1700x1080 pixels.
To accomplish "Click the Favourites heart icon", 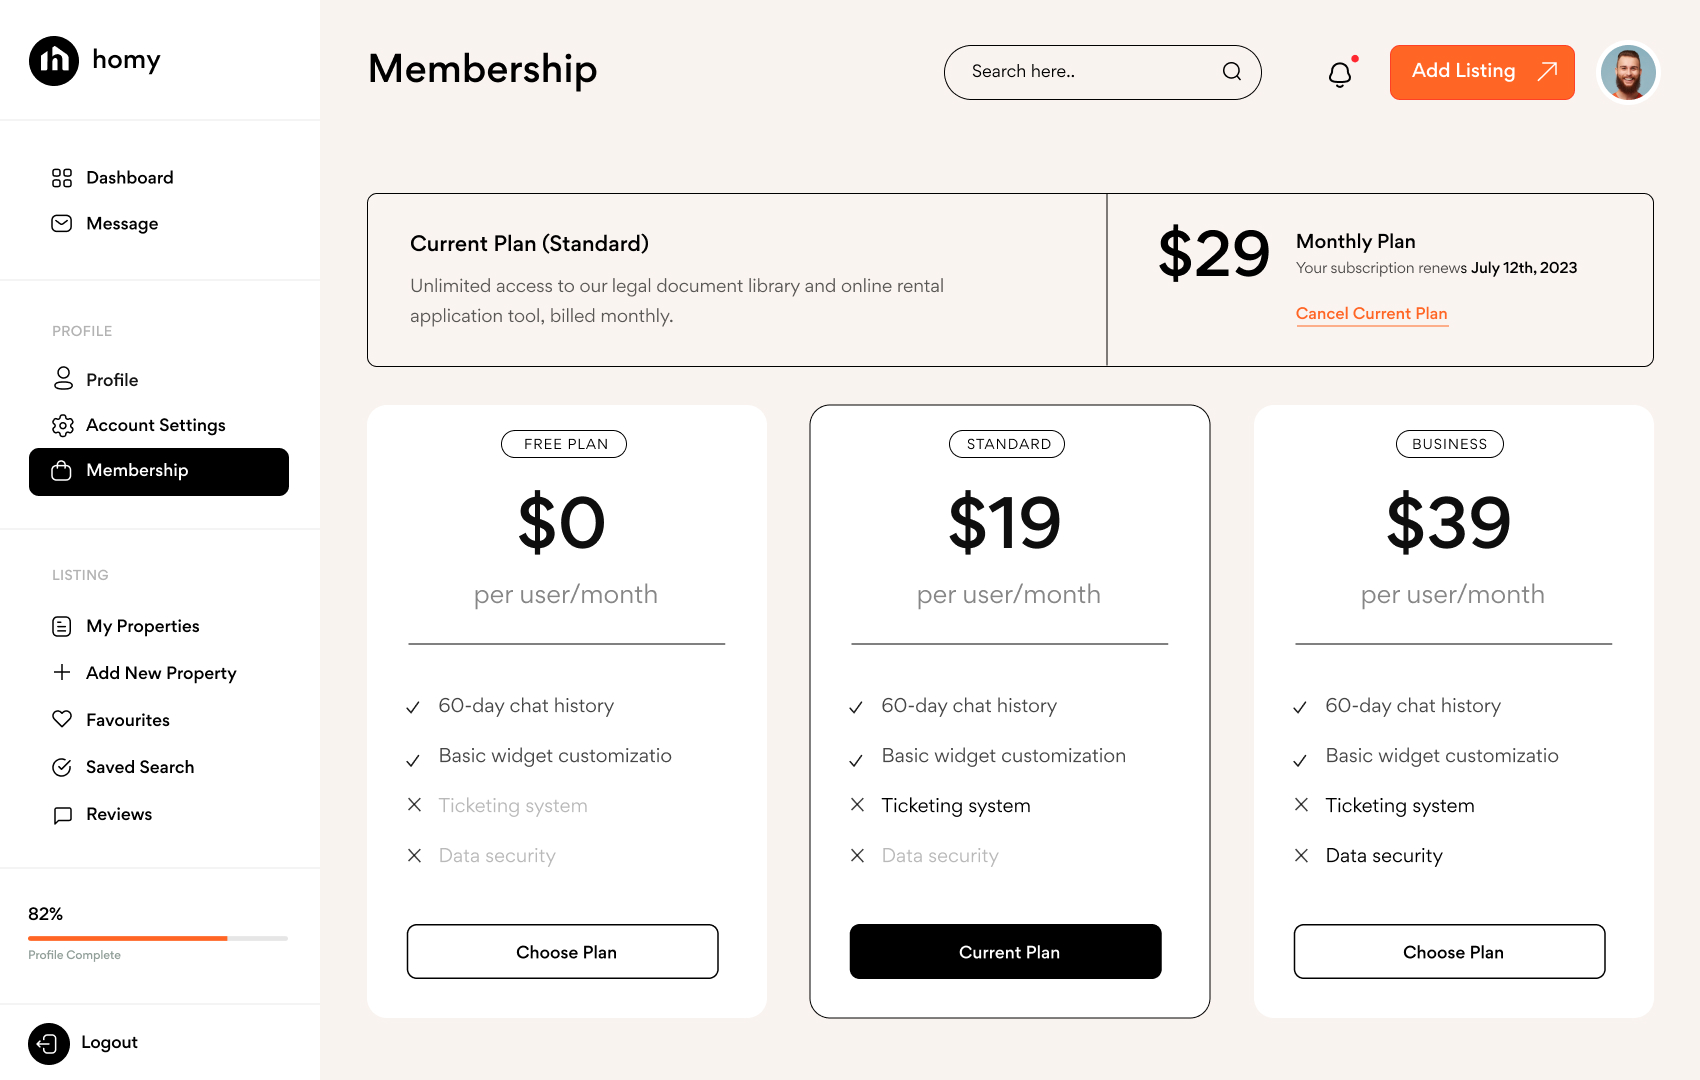I will pos(62,720).
